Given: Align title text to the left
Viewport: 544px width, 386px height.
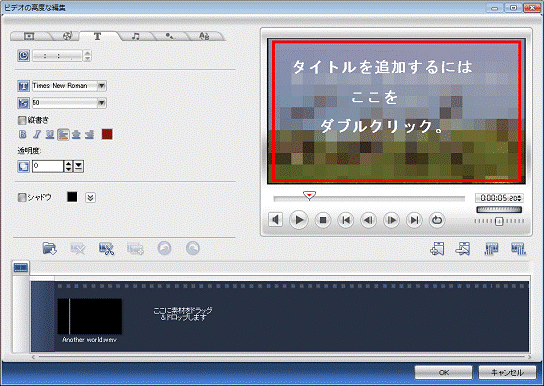Looking at the screenshot, I should pos(63,134).
